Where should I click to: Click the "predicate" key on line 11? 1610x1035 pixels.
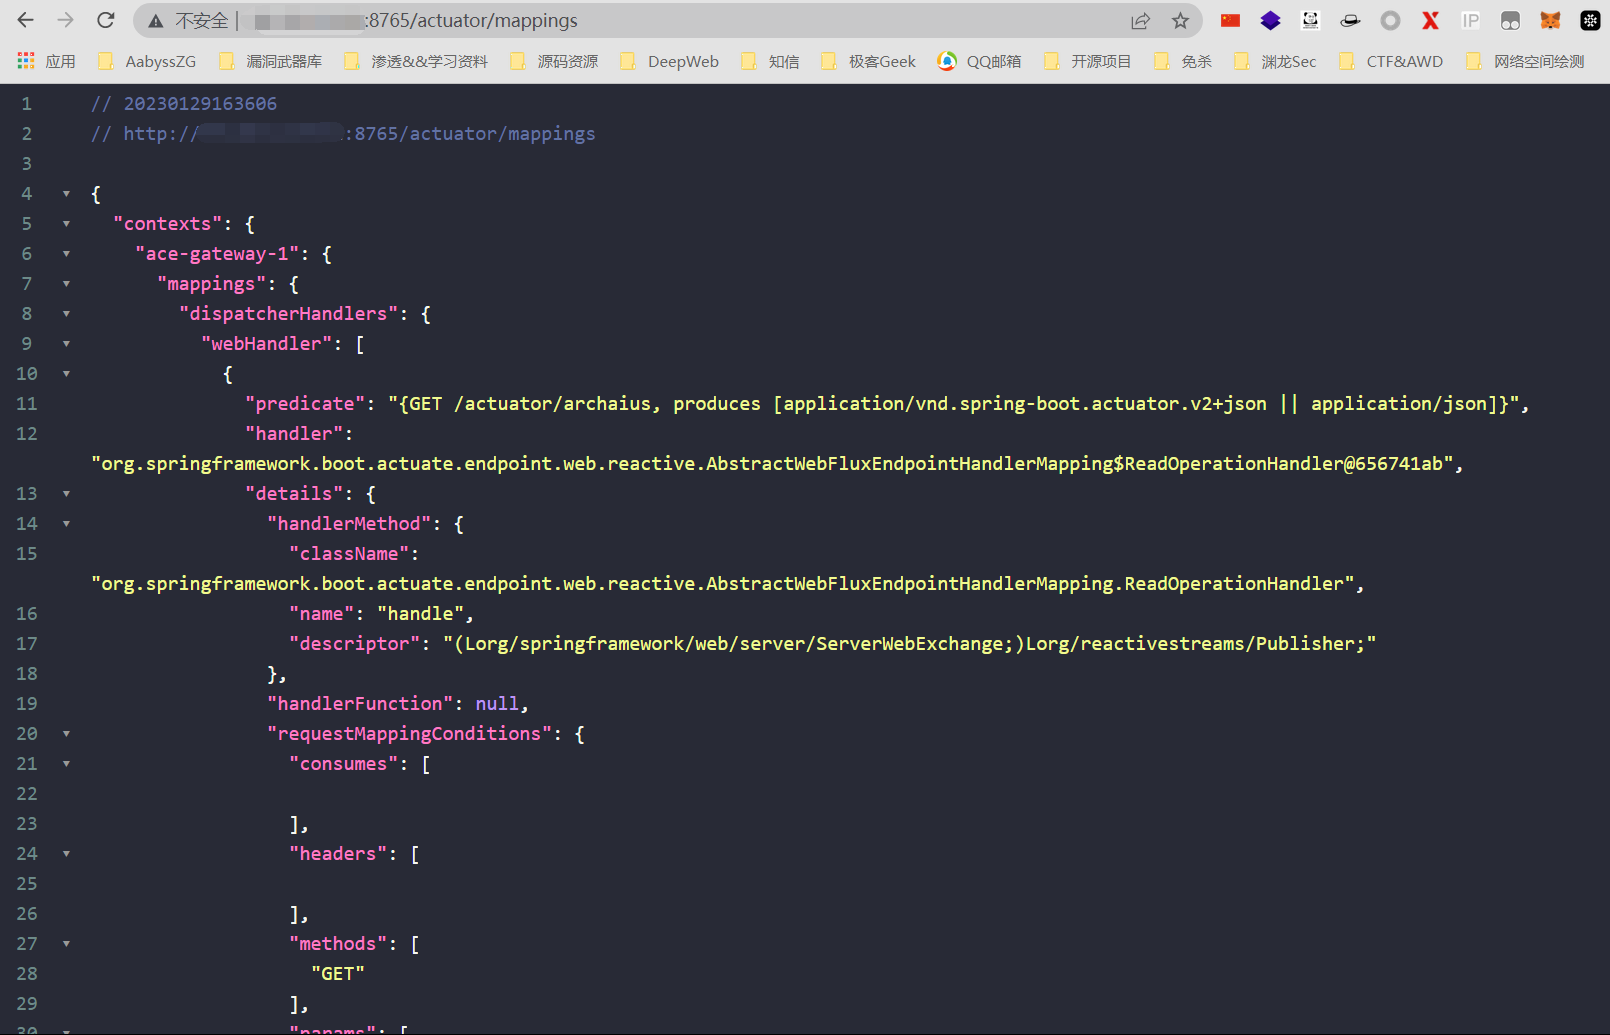pos(305,404)
